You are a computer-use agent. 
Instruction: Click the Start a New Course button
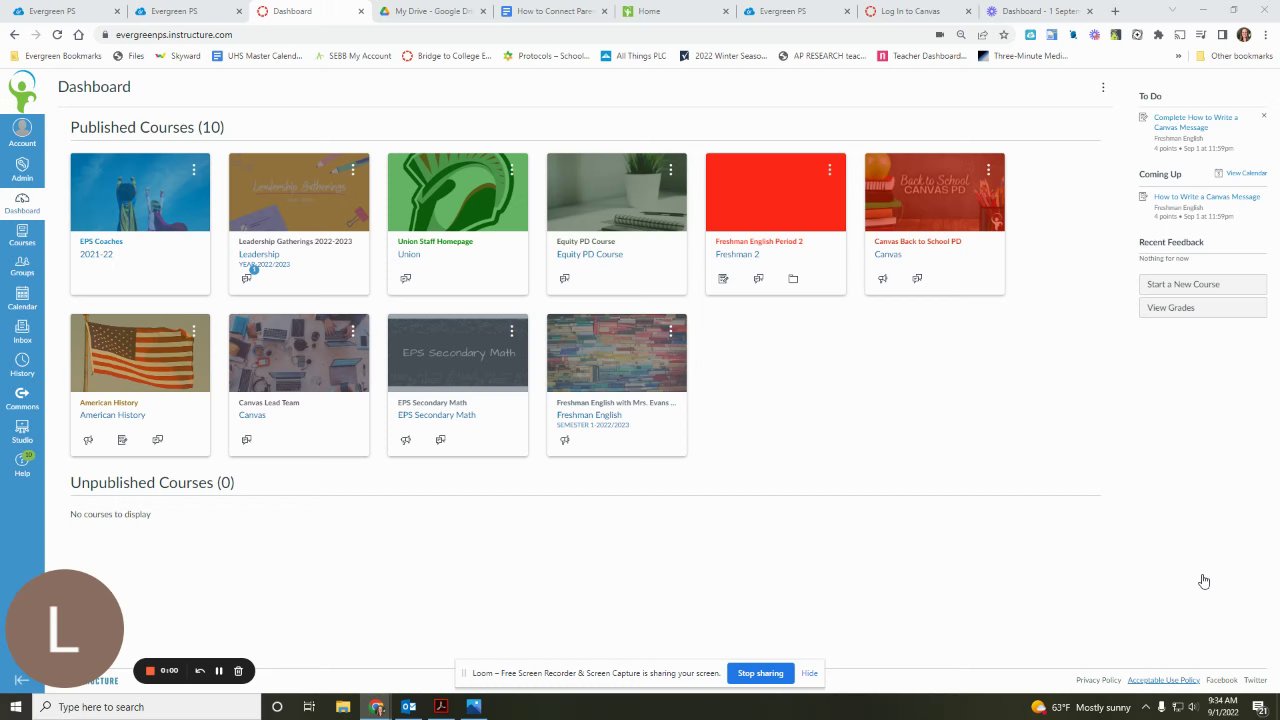point(1203,284)
